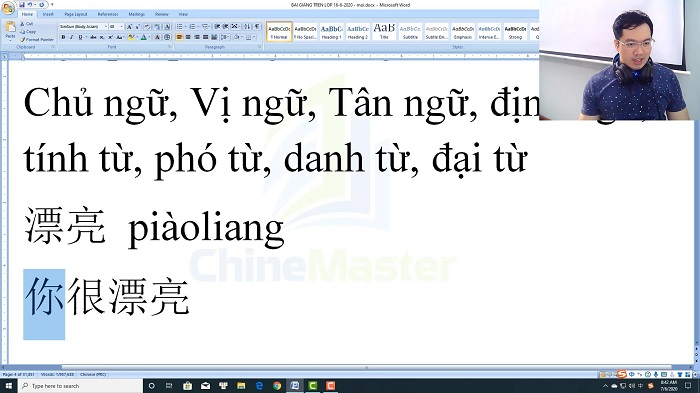Align text left
Image resolution: width=700 pixels, height=393 pixels.
179,37
